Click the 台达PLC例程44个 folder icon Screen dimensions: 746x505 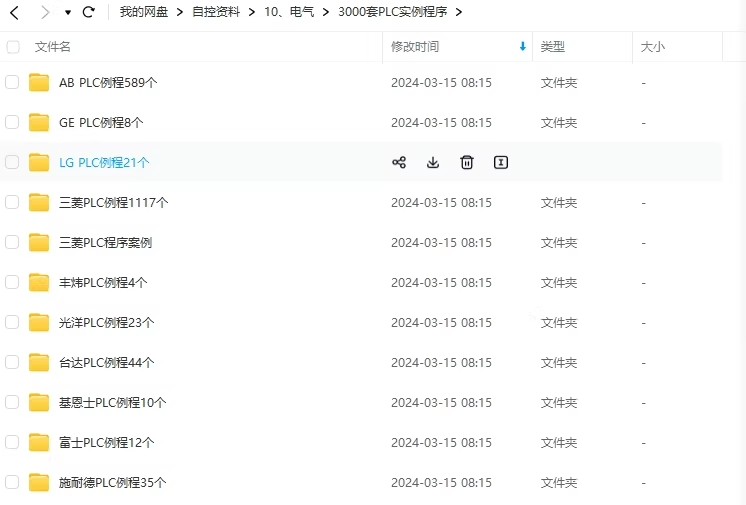[39, 362]
